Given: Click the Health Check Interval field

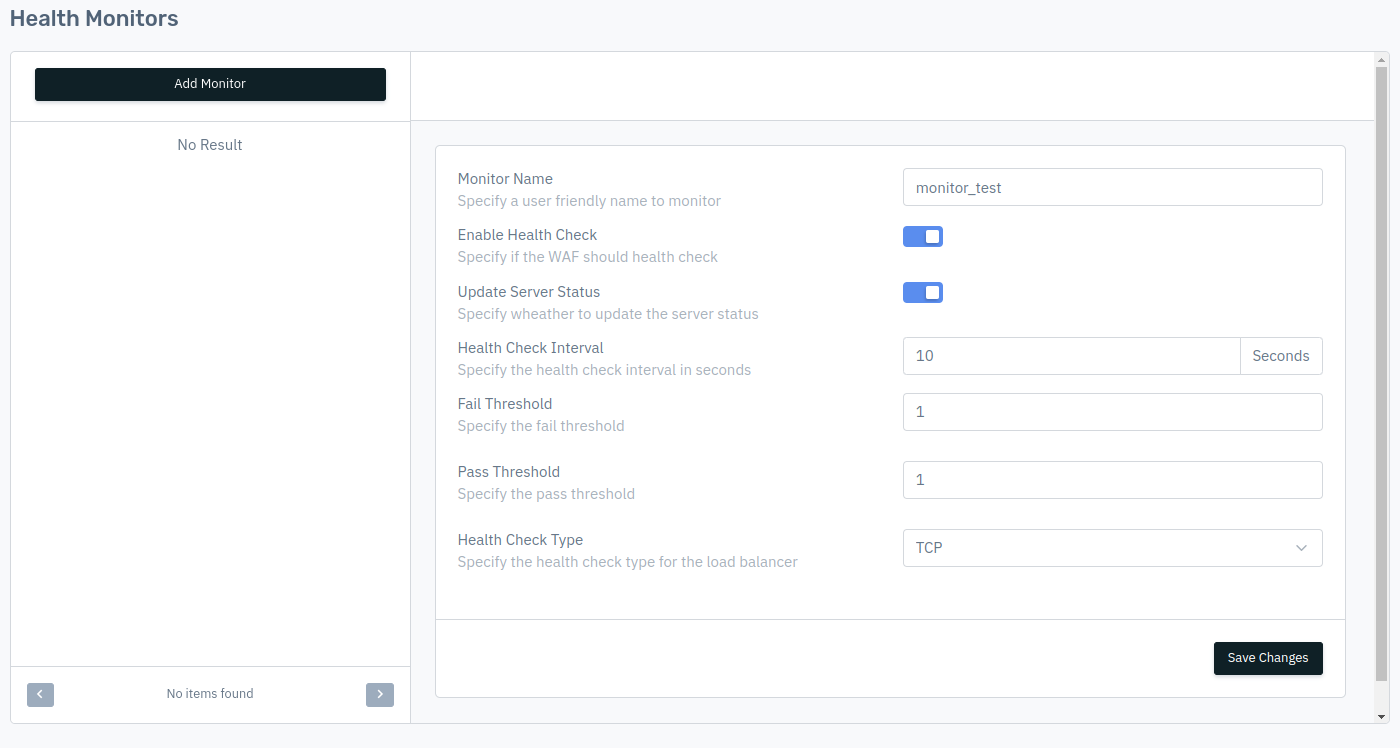Looking at the screenshot, I should (x=1071, y=356).
